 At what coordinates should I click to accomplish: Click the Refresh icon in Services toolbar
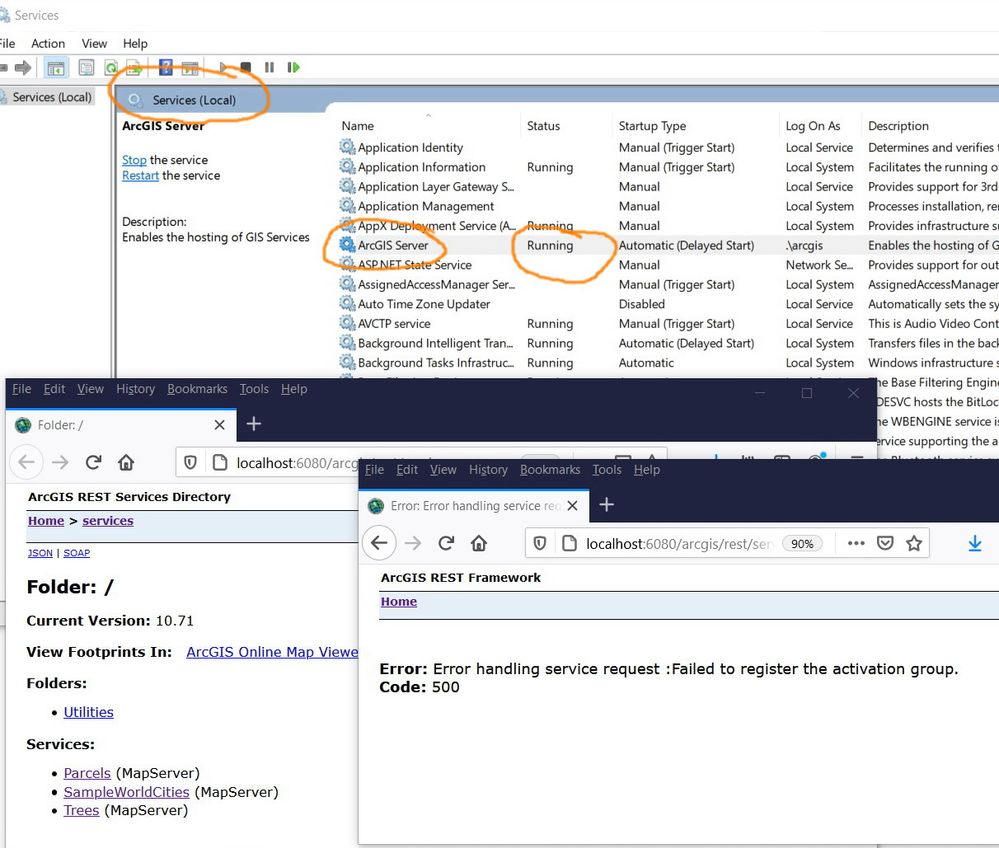[x=110, y=67]
